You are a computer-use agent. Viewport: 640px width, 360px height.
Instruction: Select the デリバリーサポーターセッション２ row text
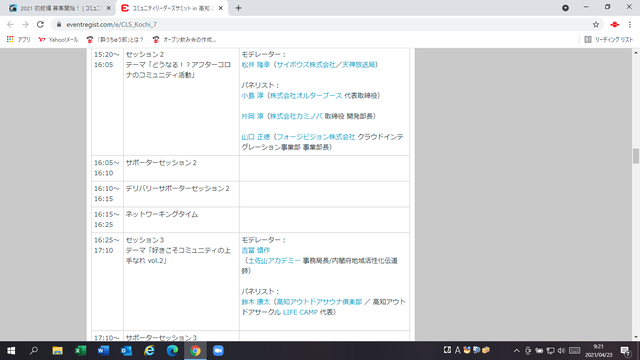tap(177, 188)
